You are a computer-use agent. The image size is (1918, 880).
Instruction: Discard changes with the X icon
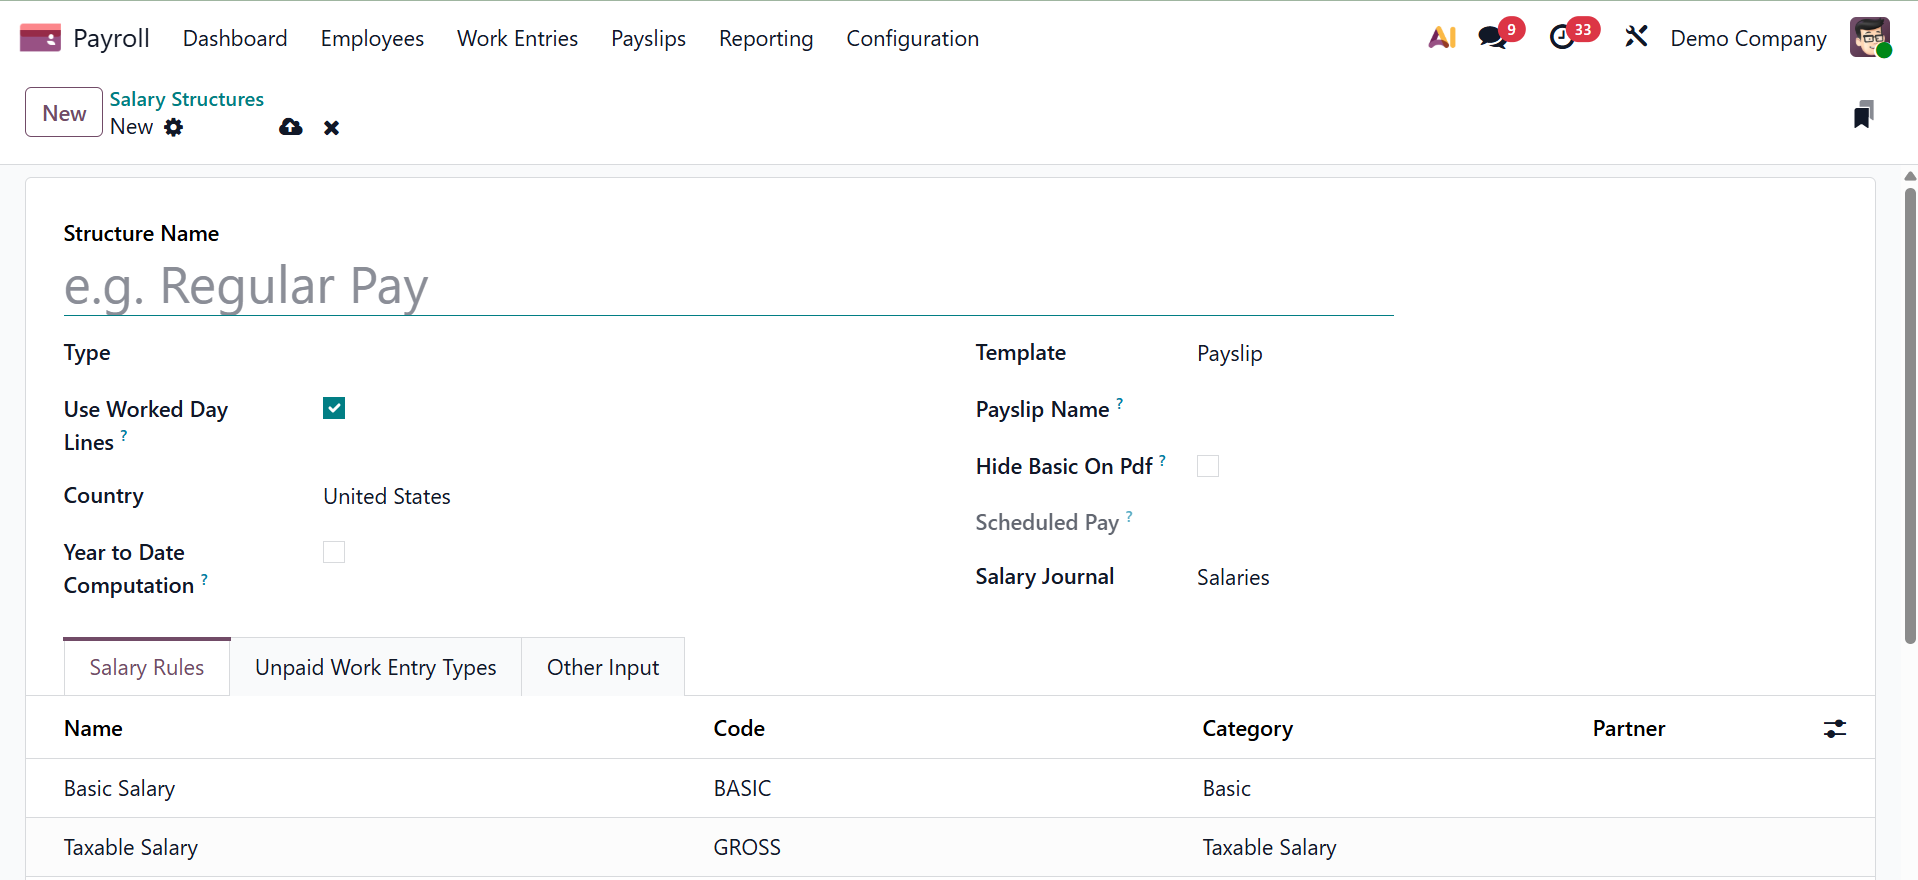(332, 128)
